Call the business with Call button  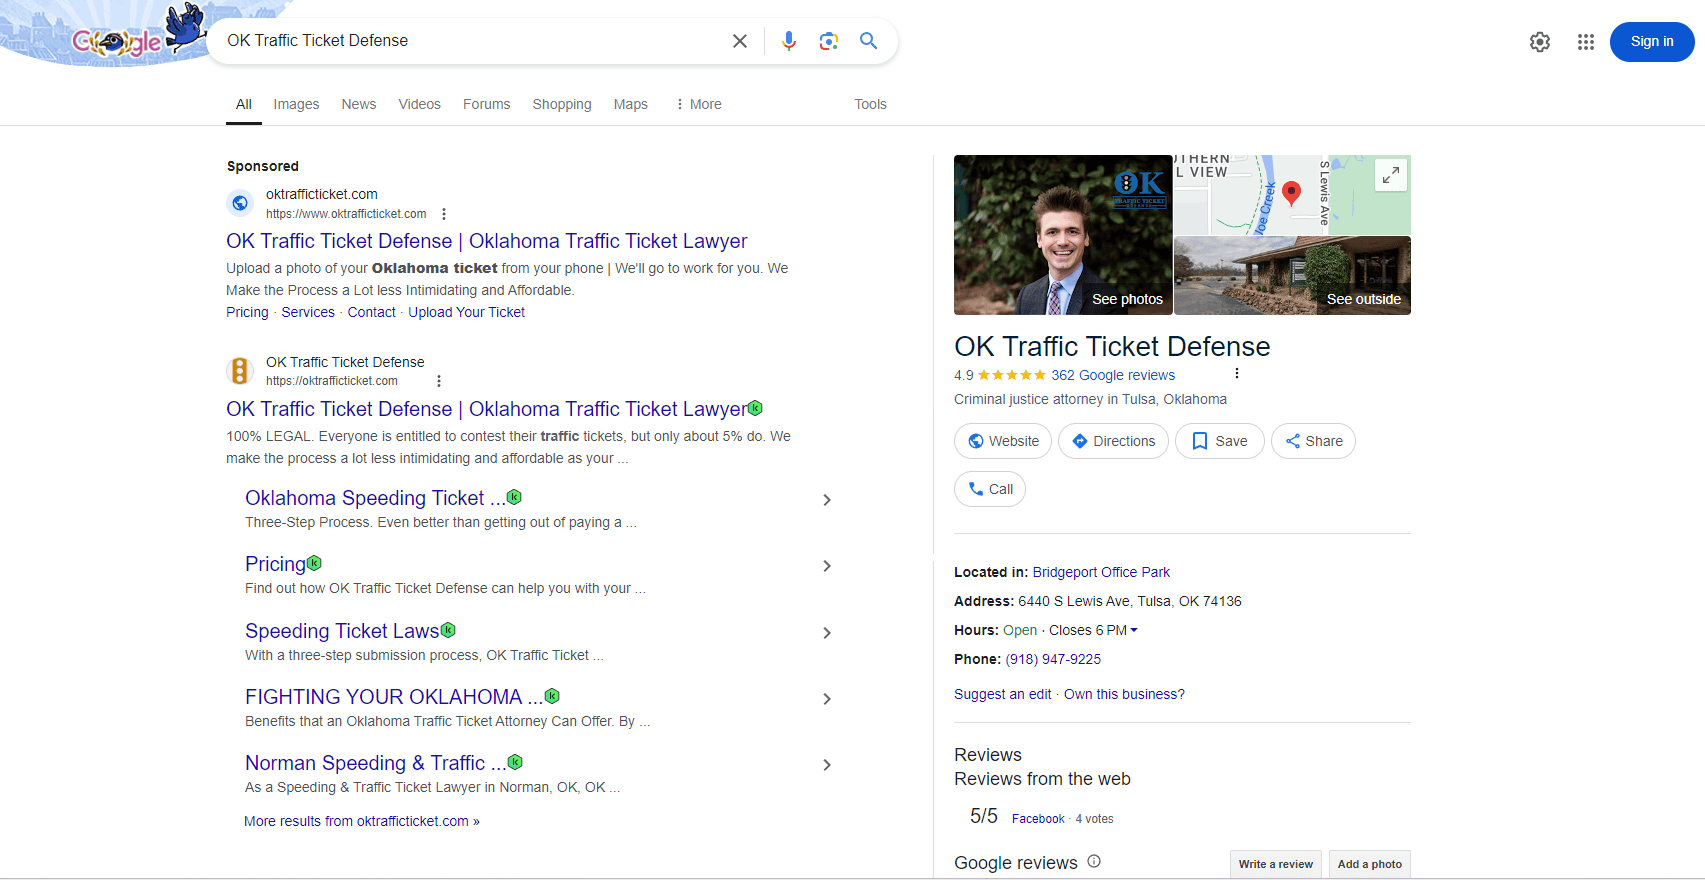[990, 489]
